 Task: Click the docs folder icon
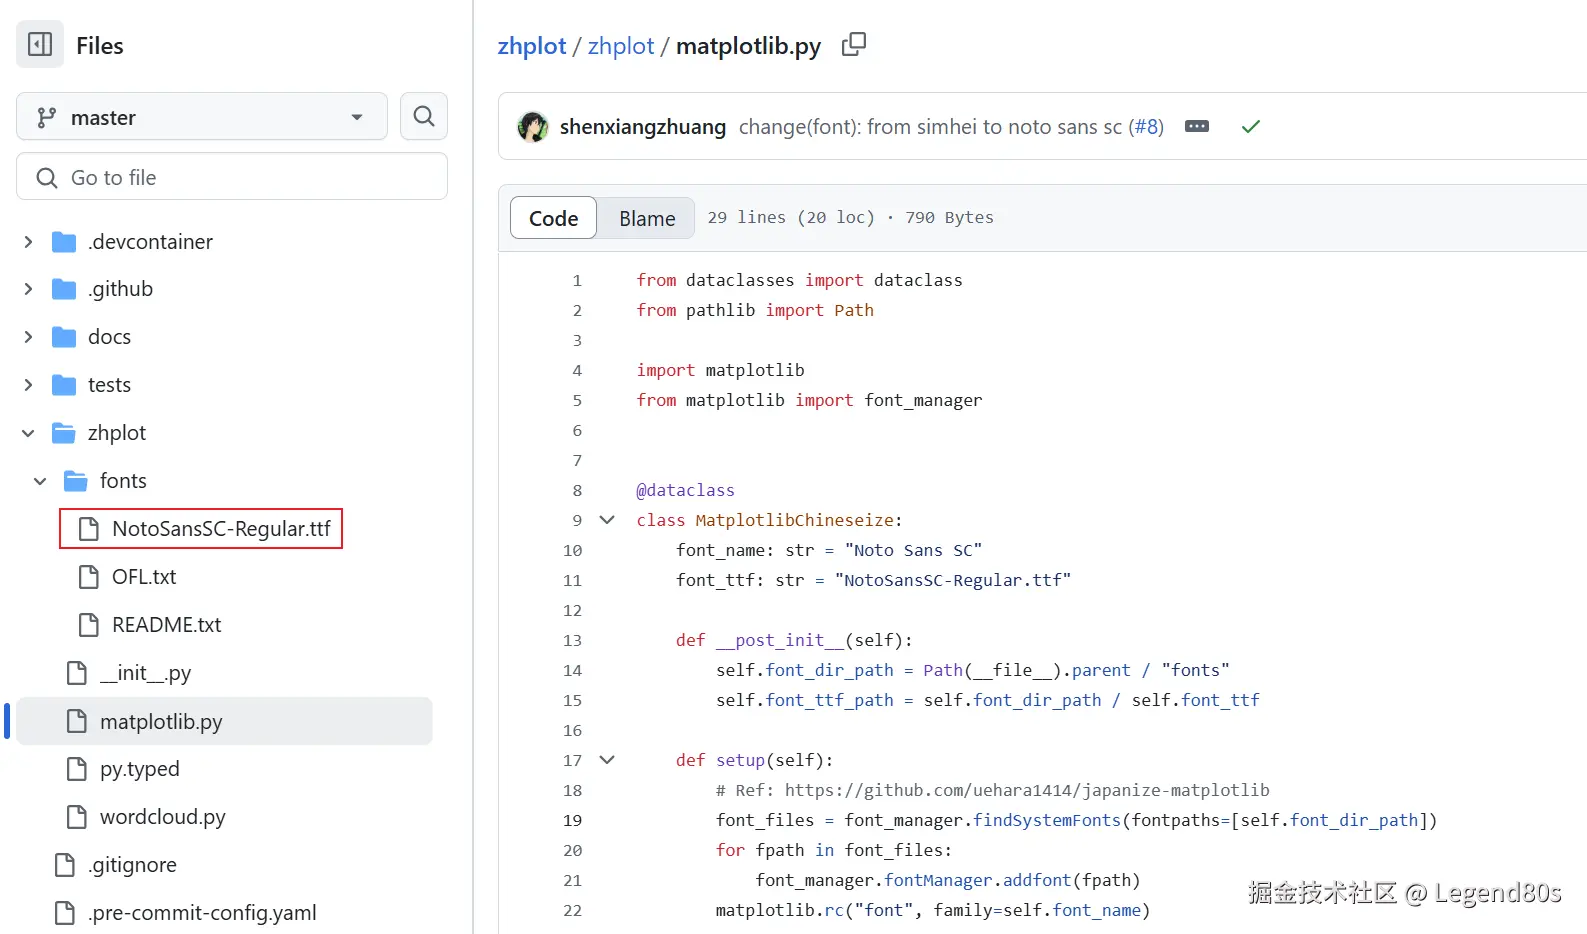pos(64,337)
